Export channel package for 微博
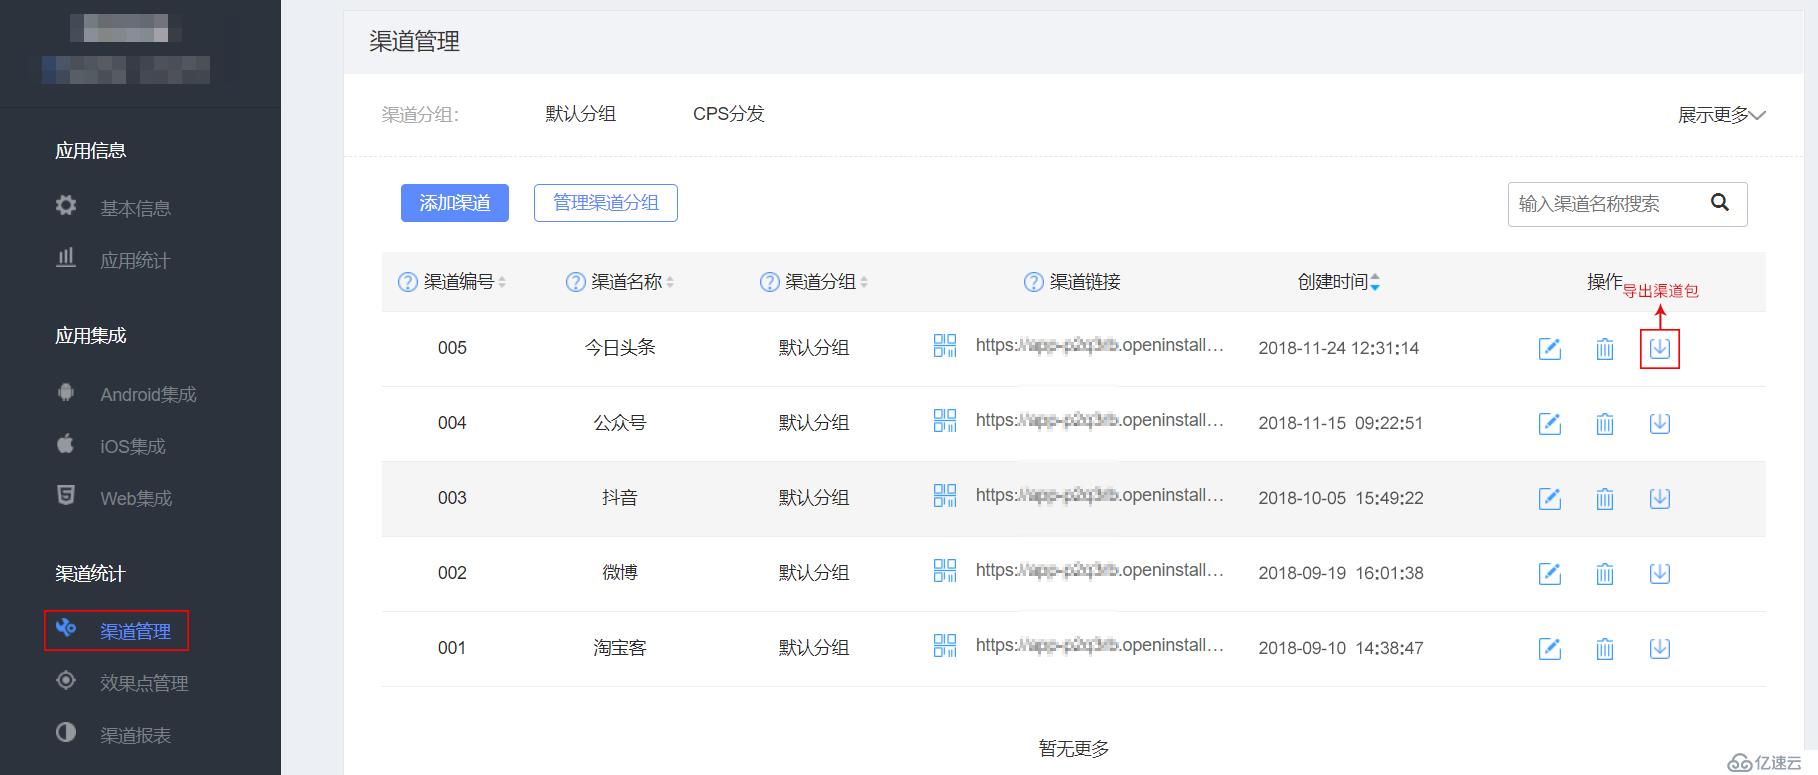This screenshot has width=1818, height=775. point(1659,573)
